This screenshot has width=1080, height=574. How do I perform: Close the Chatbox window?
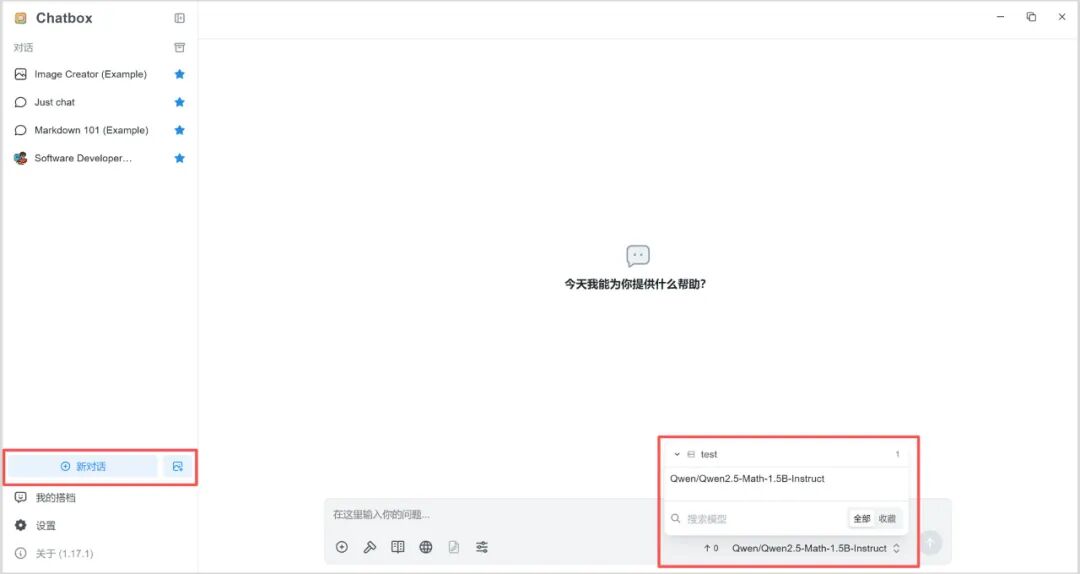pos(1062,17)
